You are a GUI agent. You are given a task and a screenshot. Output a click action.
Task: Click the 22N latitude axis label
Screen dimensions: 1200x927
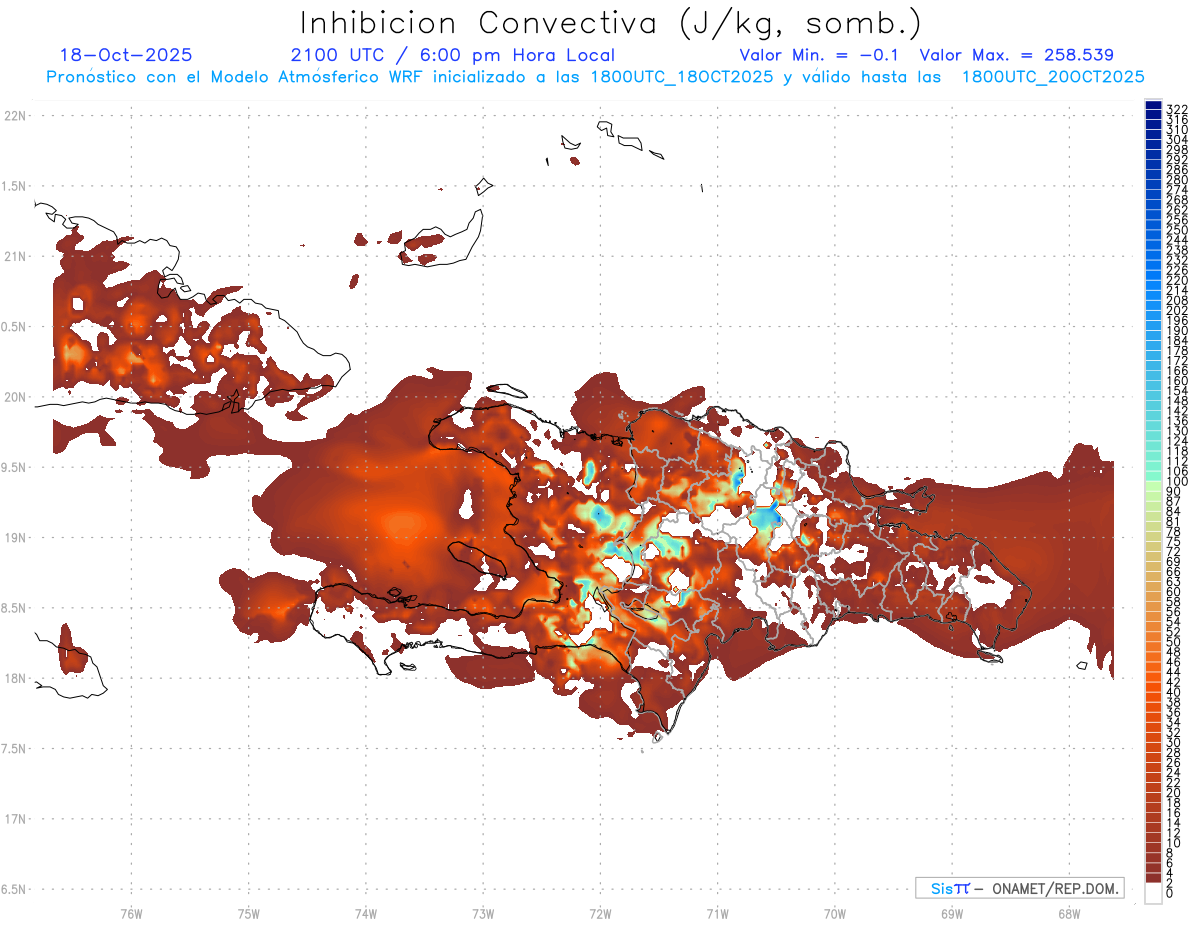coord(15,116)
